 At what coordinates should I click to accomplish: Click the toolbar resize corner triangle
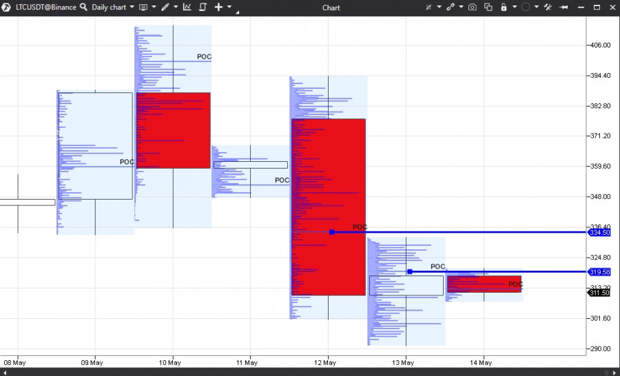point(238,12)
